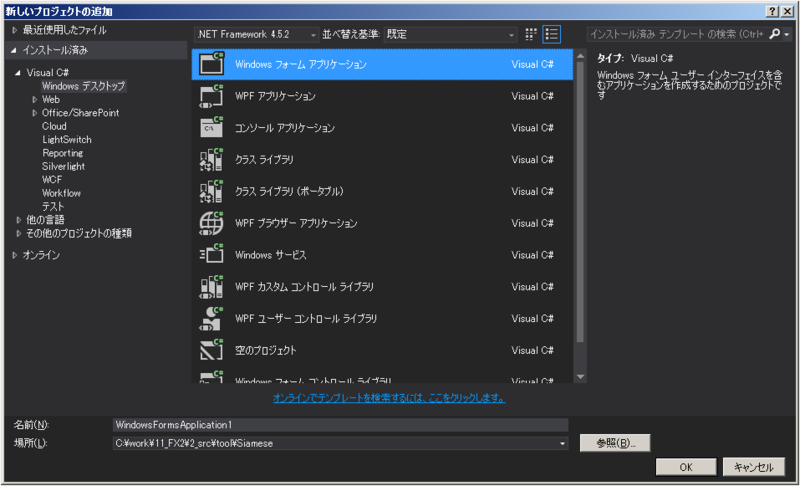This screenshot has height=486, width=800.
Task: Expand the その他のプロジェクトの種類 node
Action: (18, 233)
